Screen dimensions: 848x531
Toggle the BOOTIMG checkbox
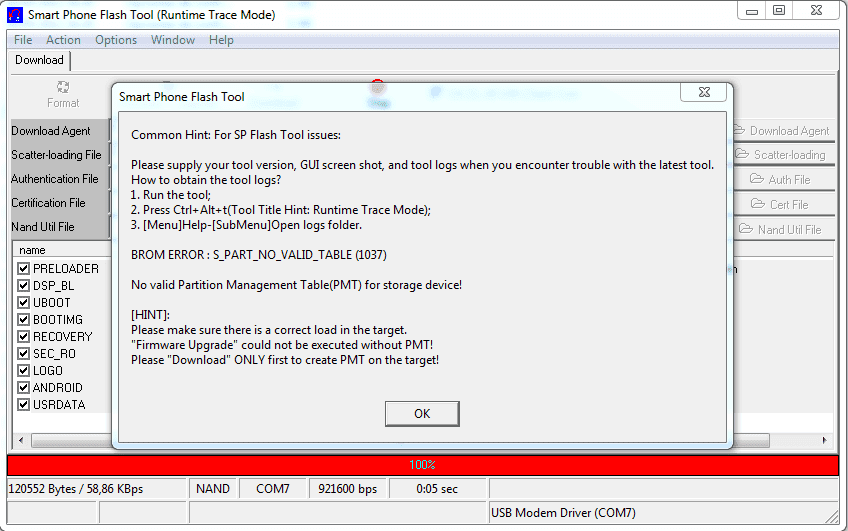click(23, 320)
